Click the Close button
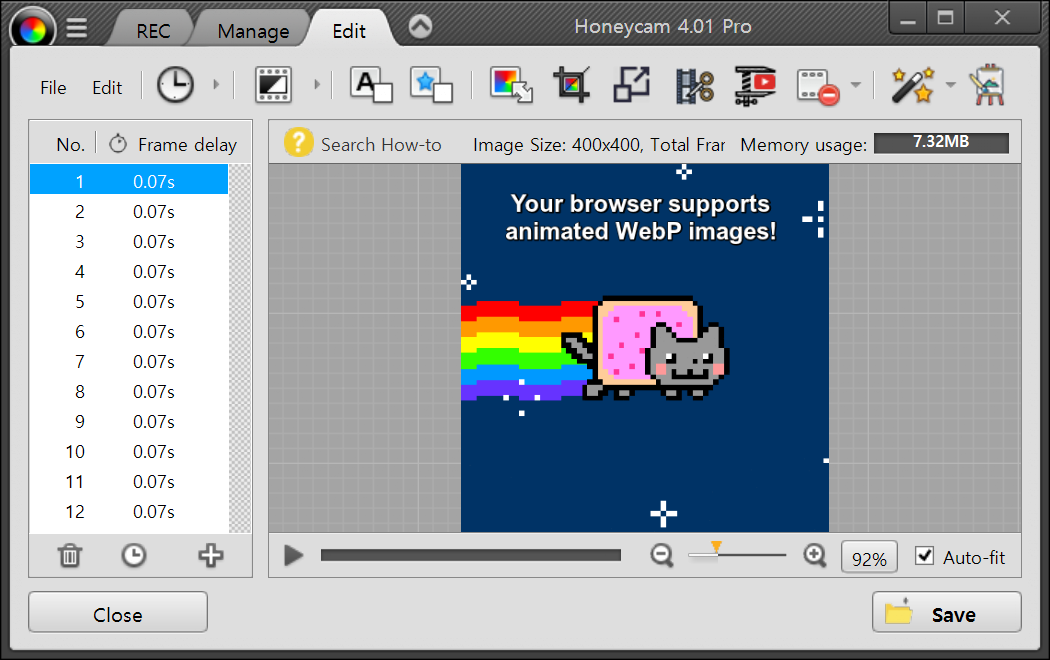1050x660 pixels. click(x=118, y=612)
